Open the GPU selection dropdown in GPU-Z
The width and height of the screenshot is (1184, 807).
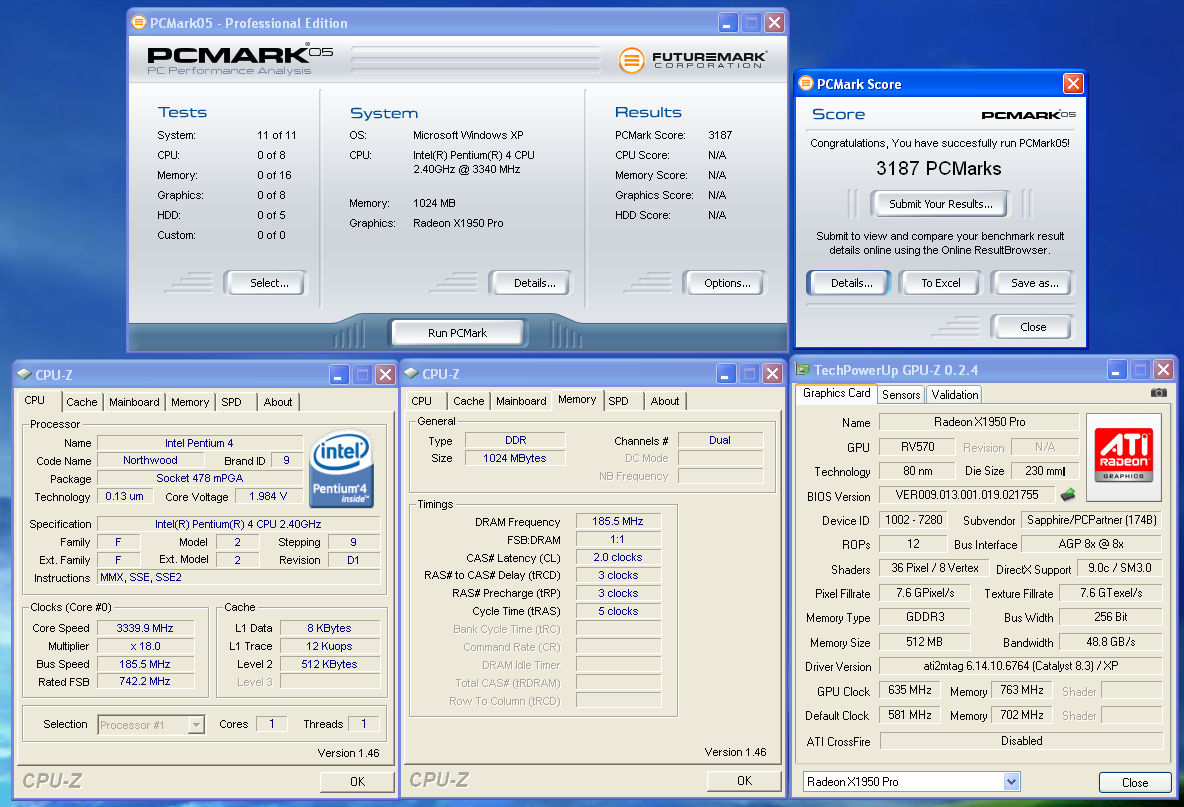pos(1011,782)
